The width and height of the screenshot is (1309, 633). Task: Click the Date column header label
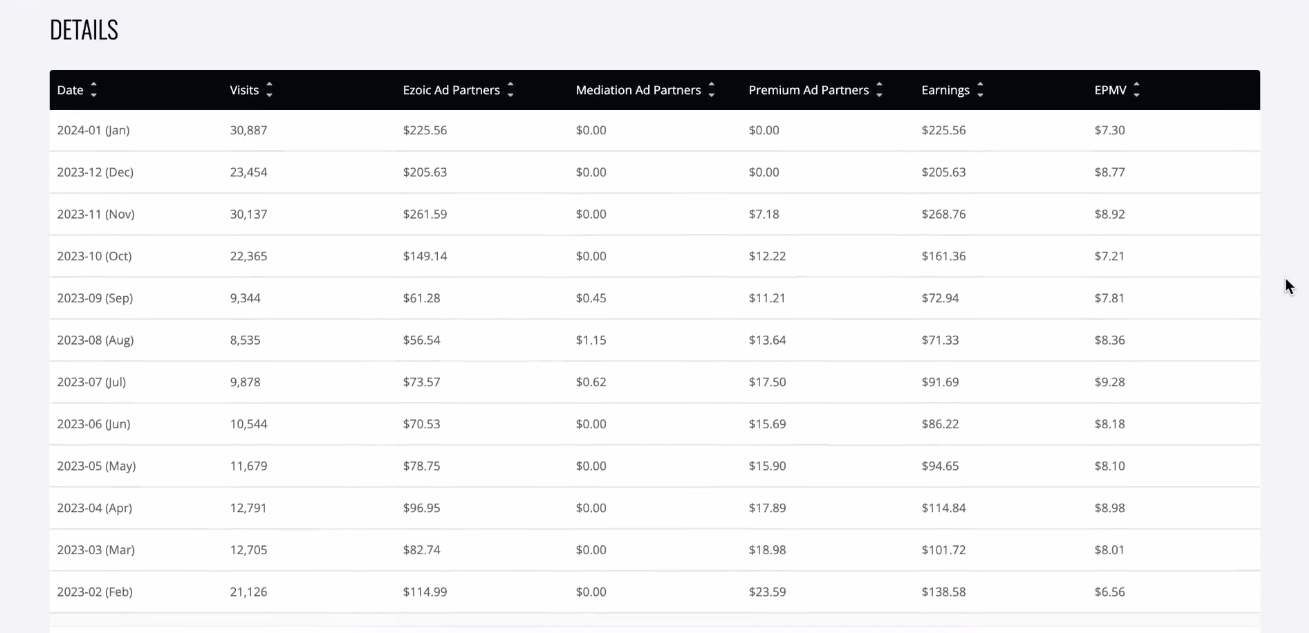(x=70, y=90)
